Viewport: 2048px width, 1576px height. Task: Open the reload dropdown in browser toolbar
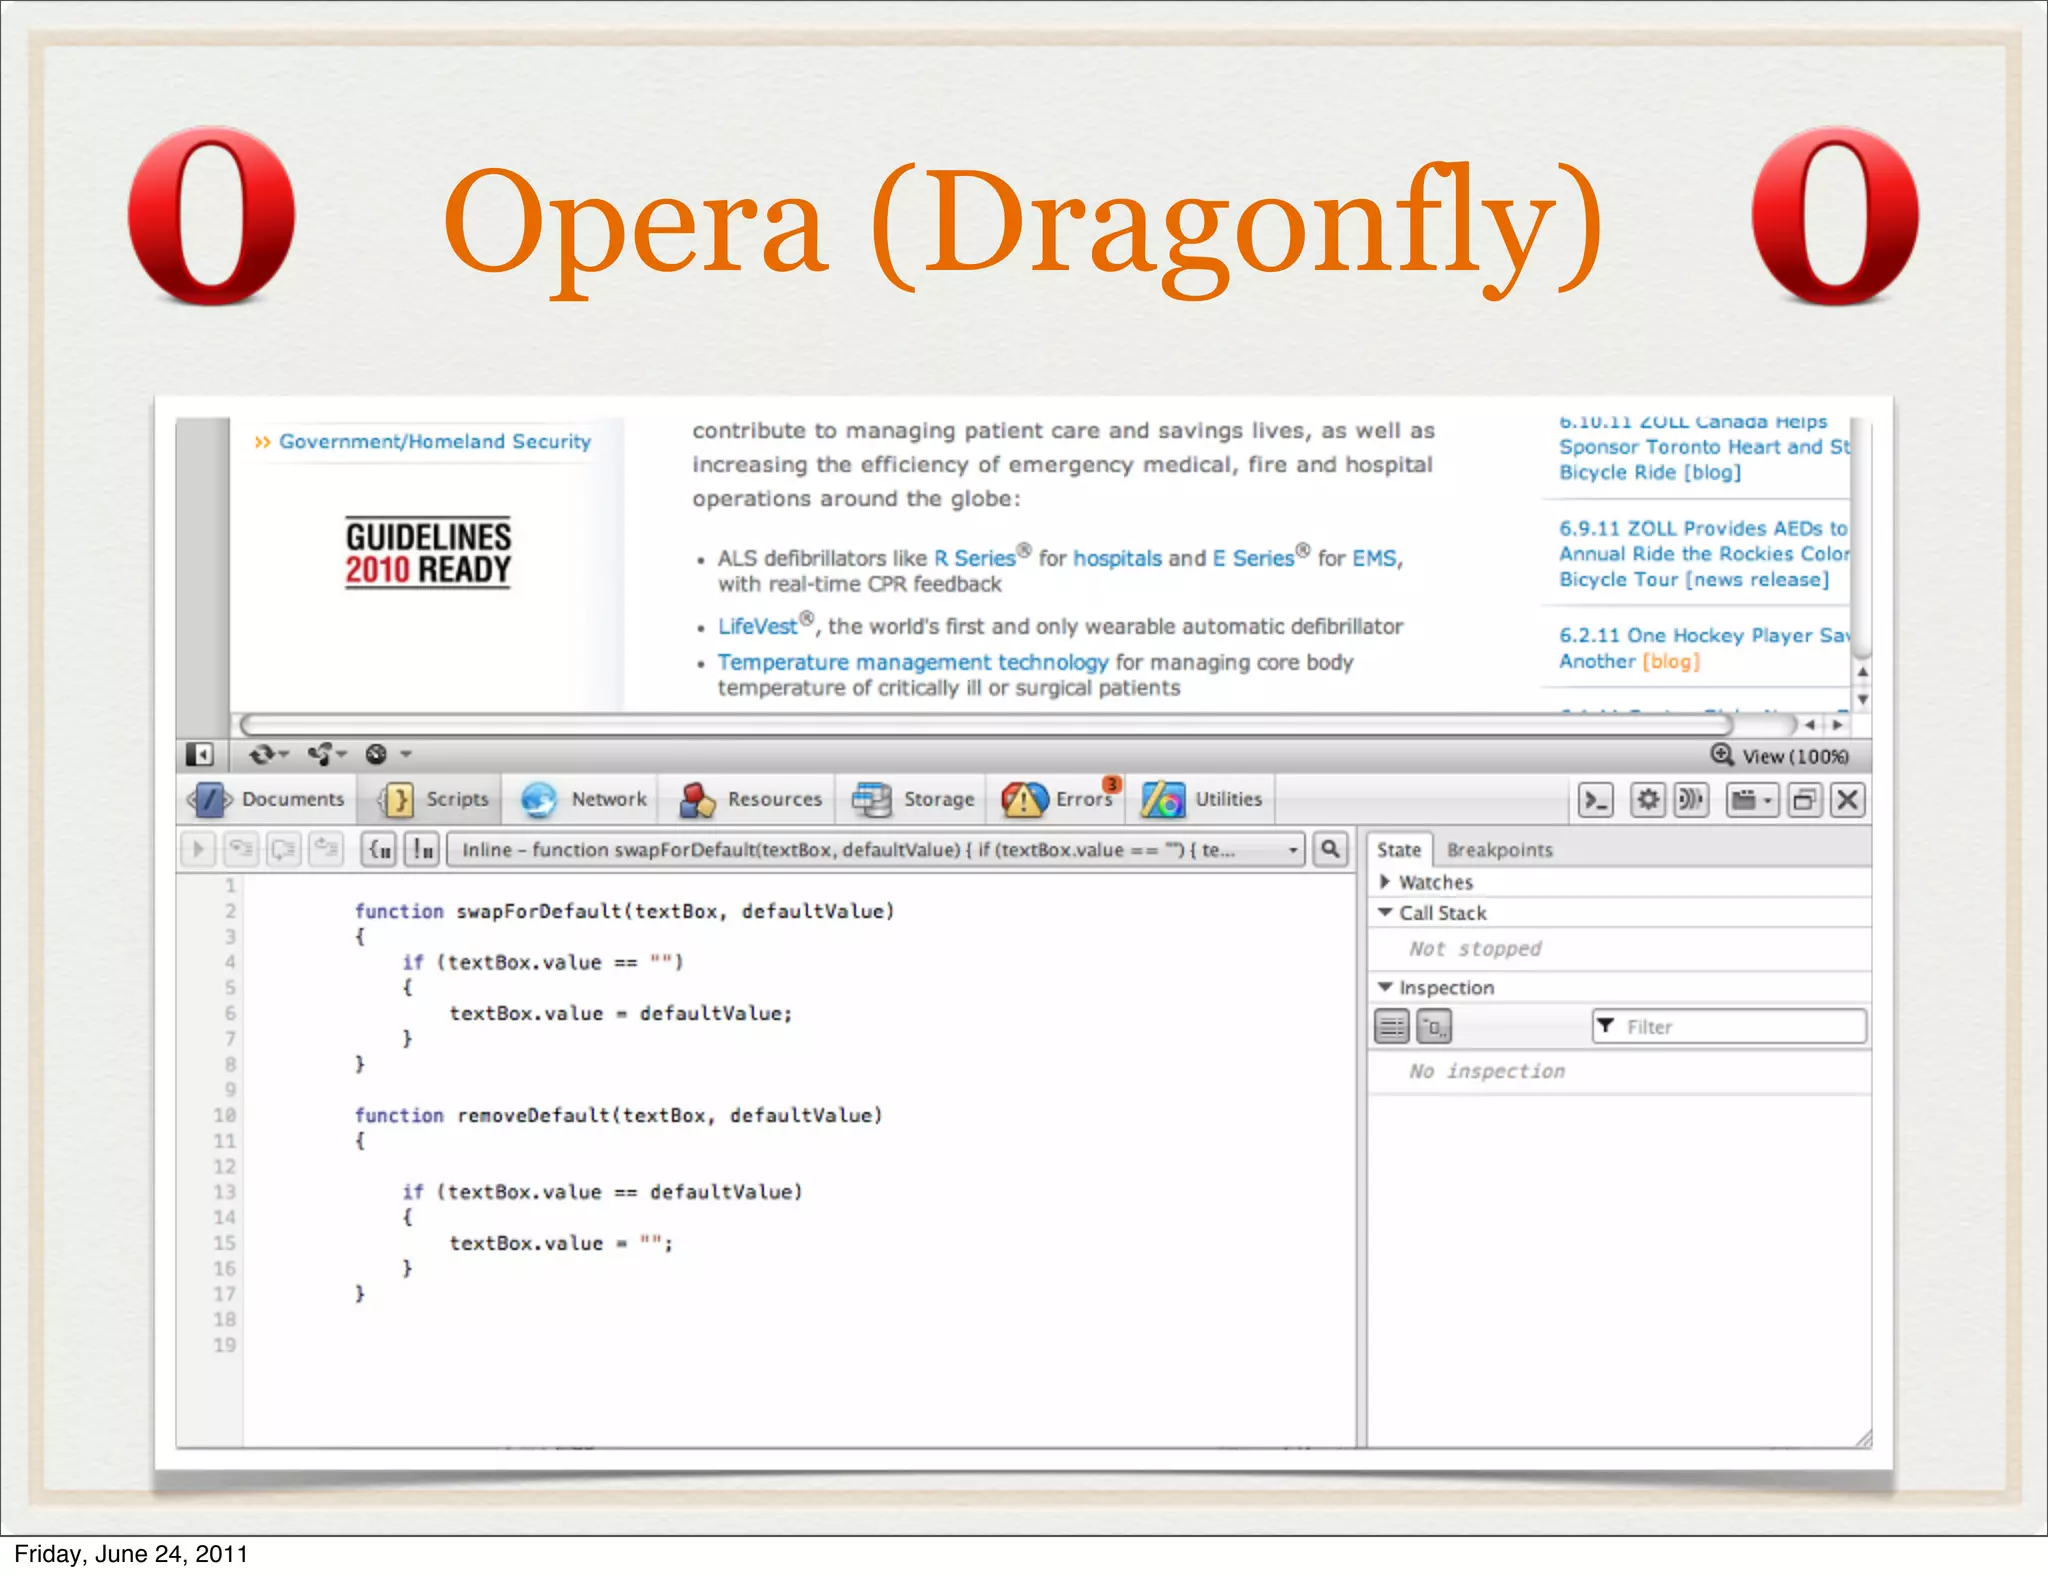(x=269, y=754)
